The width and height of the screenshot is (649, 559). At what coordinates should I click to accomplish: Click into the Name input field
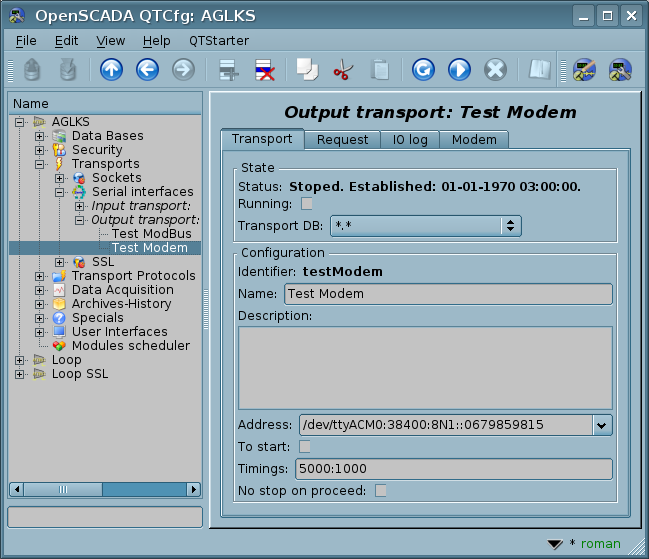coord(448,294)
